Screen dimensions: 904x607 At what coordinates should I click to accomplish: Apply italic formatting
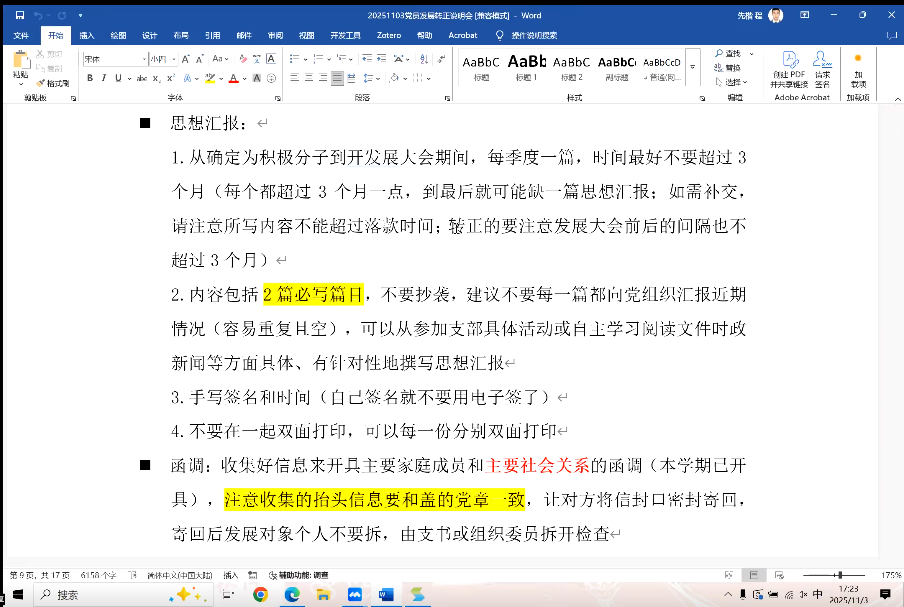point(104,78)
